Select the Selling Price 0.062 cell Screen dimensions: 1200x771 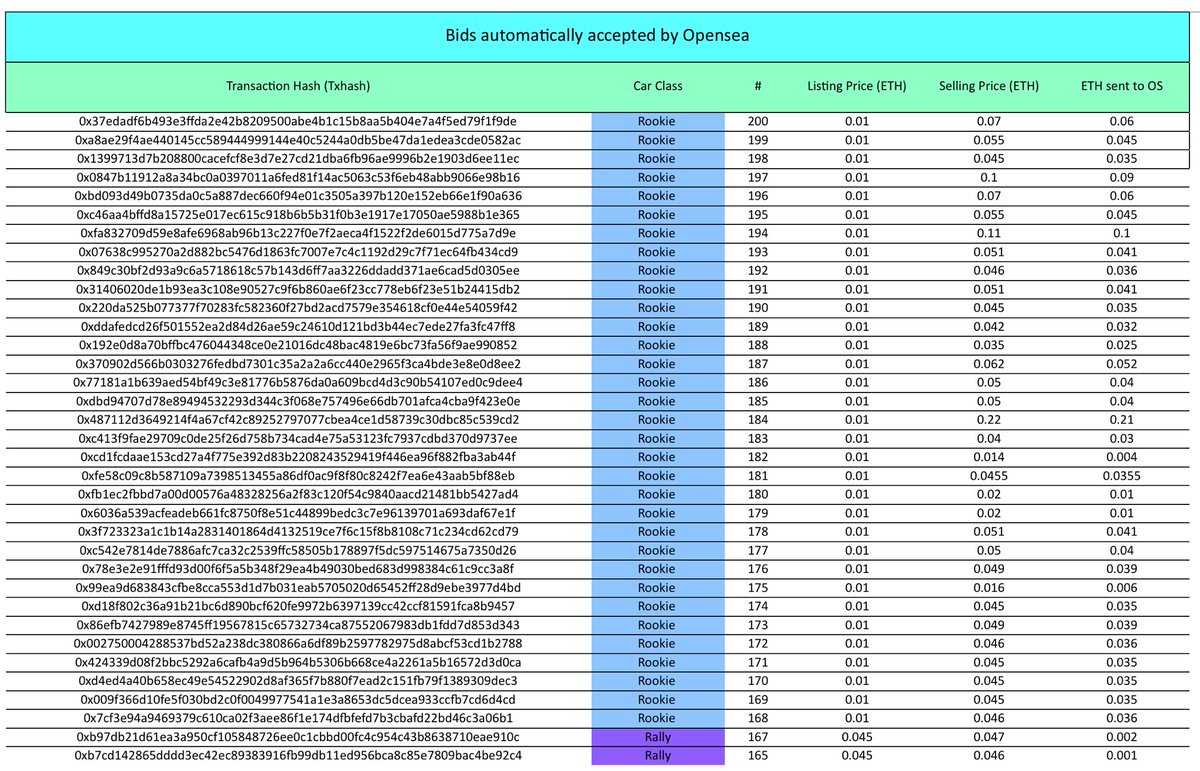[x=989, y=363]
